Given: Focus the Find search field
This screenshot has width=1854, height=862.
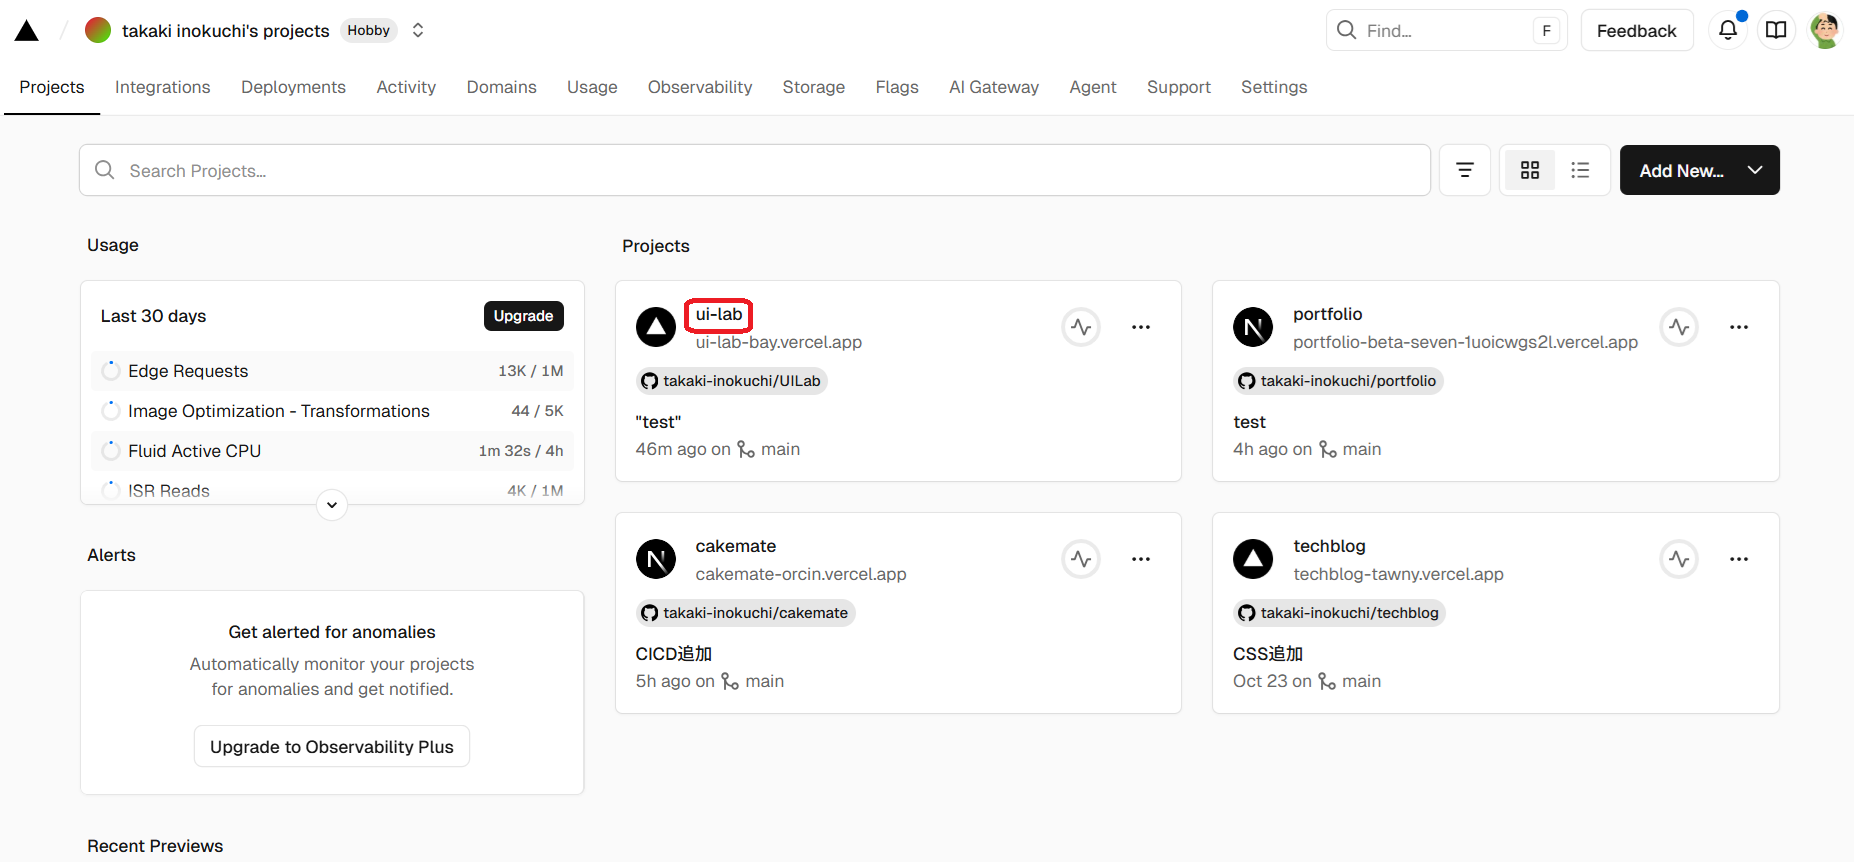Looking at the screenshot, I should [x=1446, y=31].
